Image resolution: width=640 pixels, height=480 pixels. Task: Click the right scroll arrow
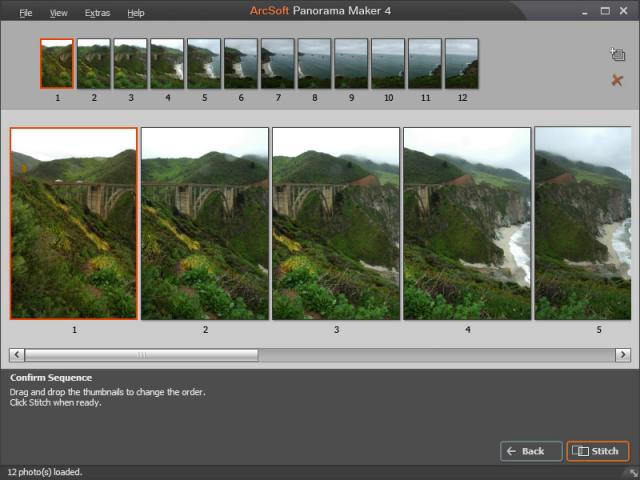coord(623,355)
